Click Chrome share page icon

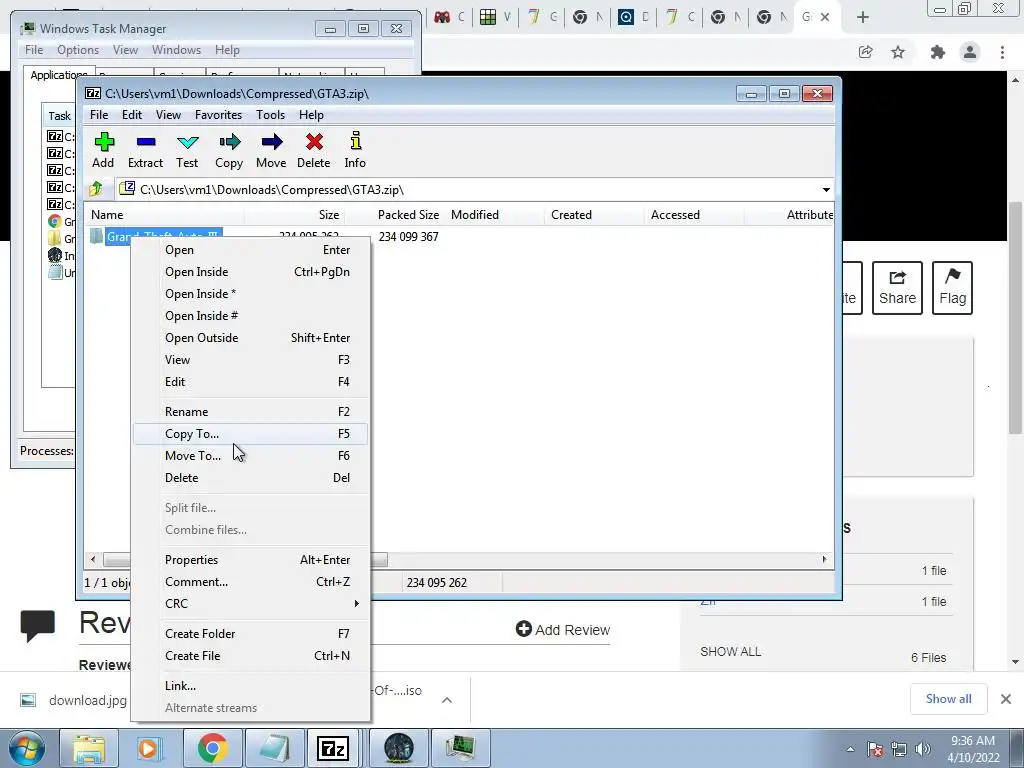tap(866, 52)
